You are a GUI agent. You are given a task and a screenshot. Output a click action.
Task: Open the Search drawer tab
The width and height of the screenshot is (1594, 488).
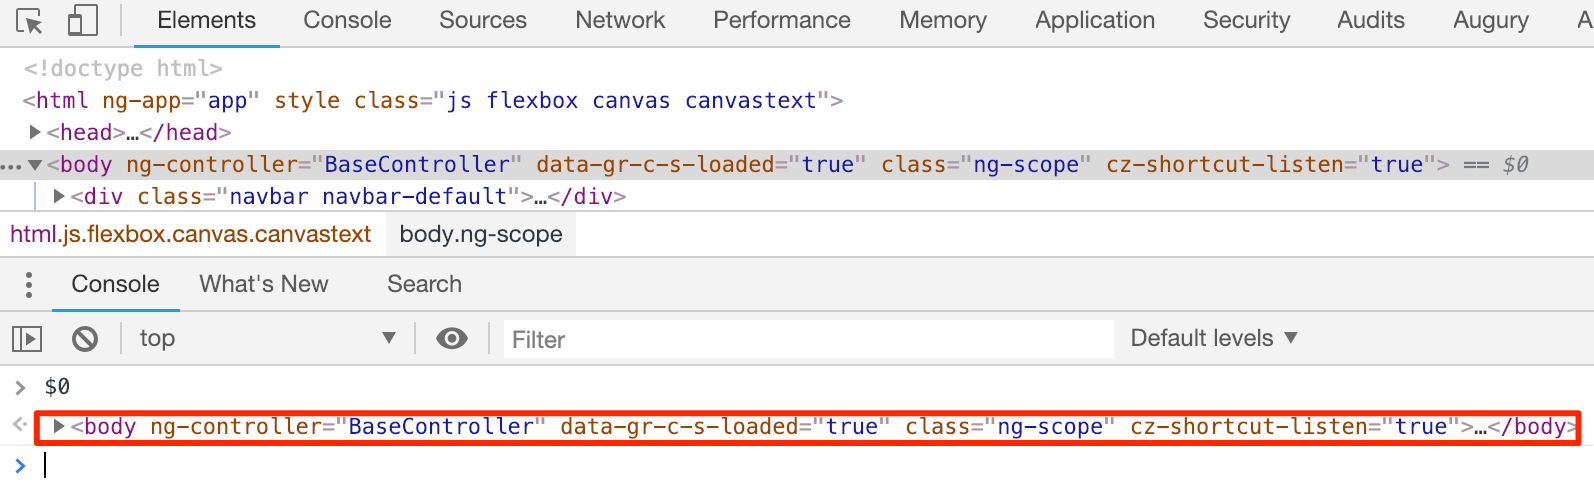tap(424, 284)
